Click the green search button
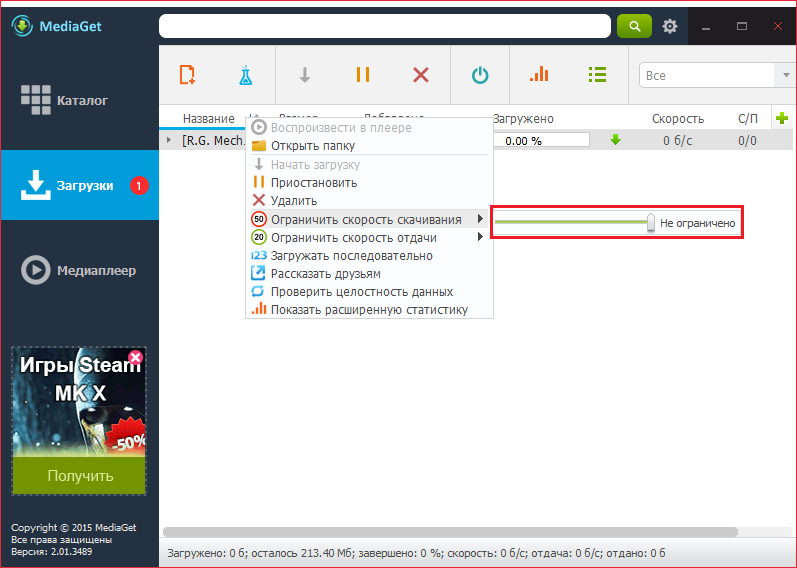Image resolution: width=797 pixels, height=568 pixels. [634, 26]
